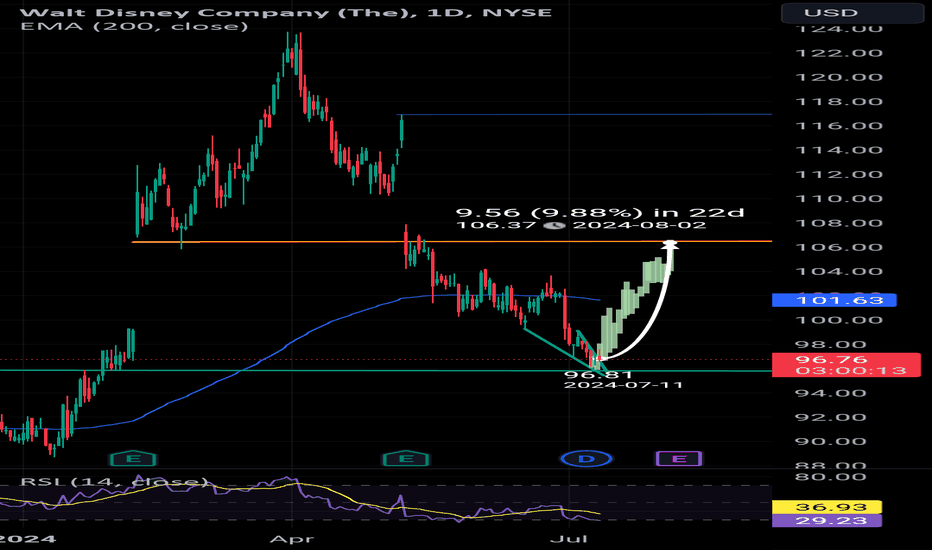Click the 80.00 RSI axis level

pos(831,477)
